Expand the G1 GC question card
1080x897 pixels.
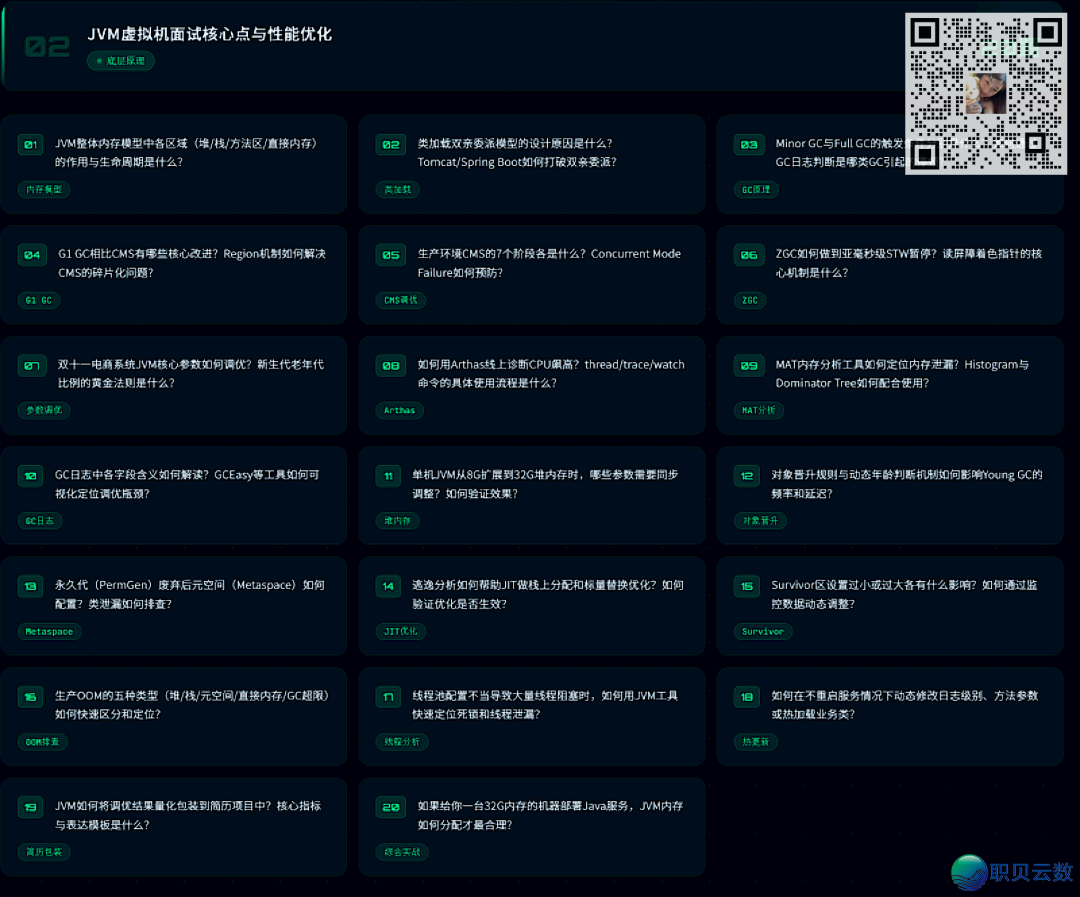tap(175, 275)
